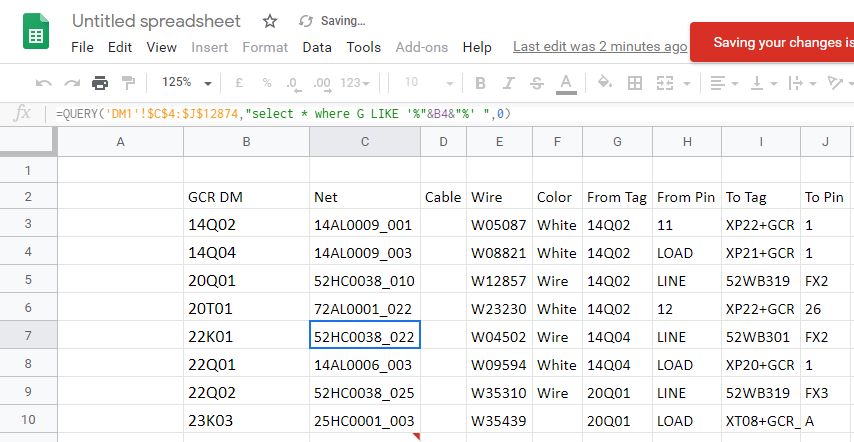Open the View menu
The image size is (854, 442).
[x=161, y=47]
